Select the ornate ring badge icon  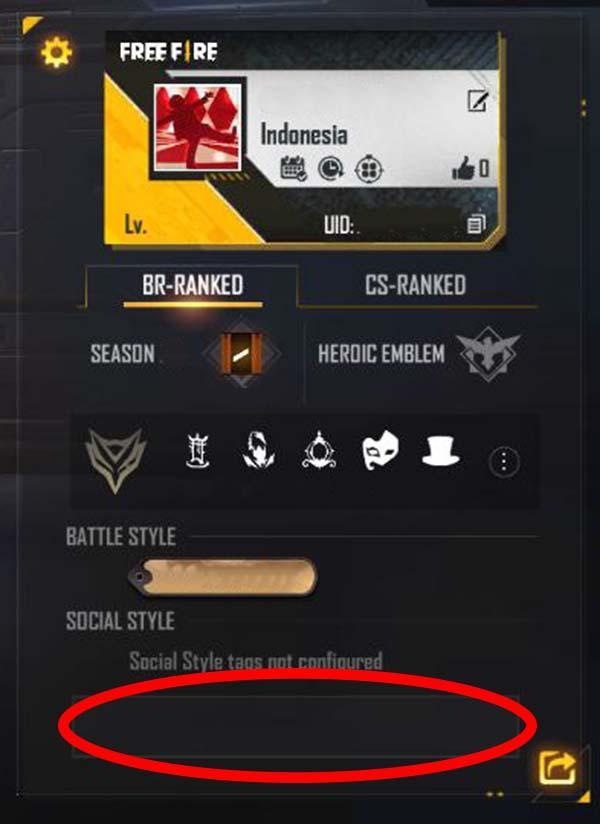coord(319,450)
